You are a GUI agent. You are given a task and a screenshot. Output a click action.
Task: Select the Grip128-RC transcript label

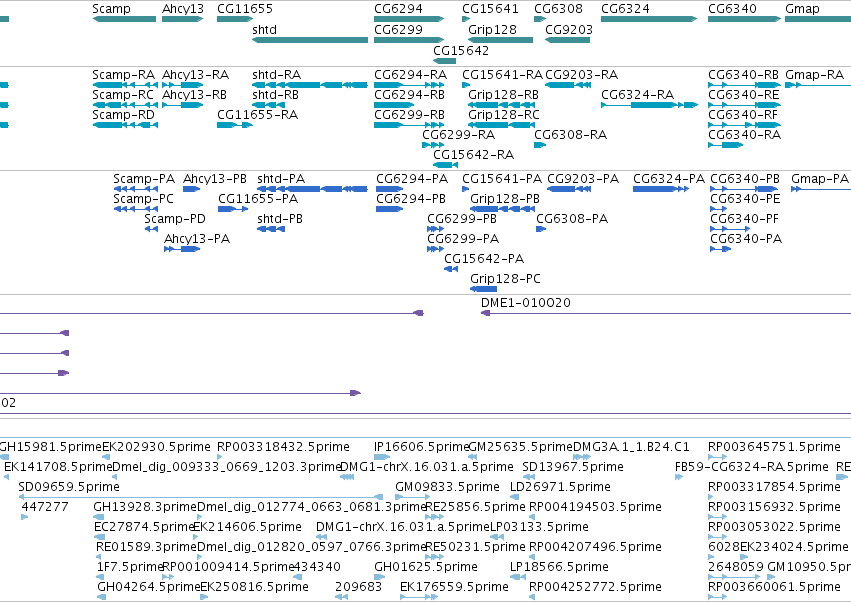504,115
